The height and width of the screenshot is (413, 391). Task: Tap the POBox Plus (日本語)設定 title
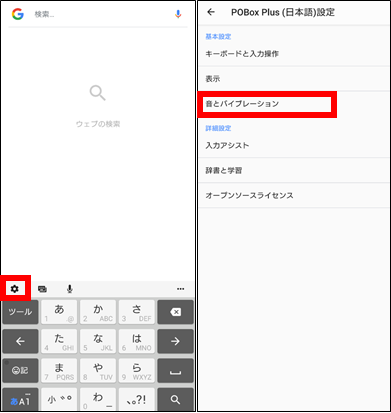coord(283,12)
